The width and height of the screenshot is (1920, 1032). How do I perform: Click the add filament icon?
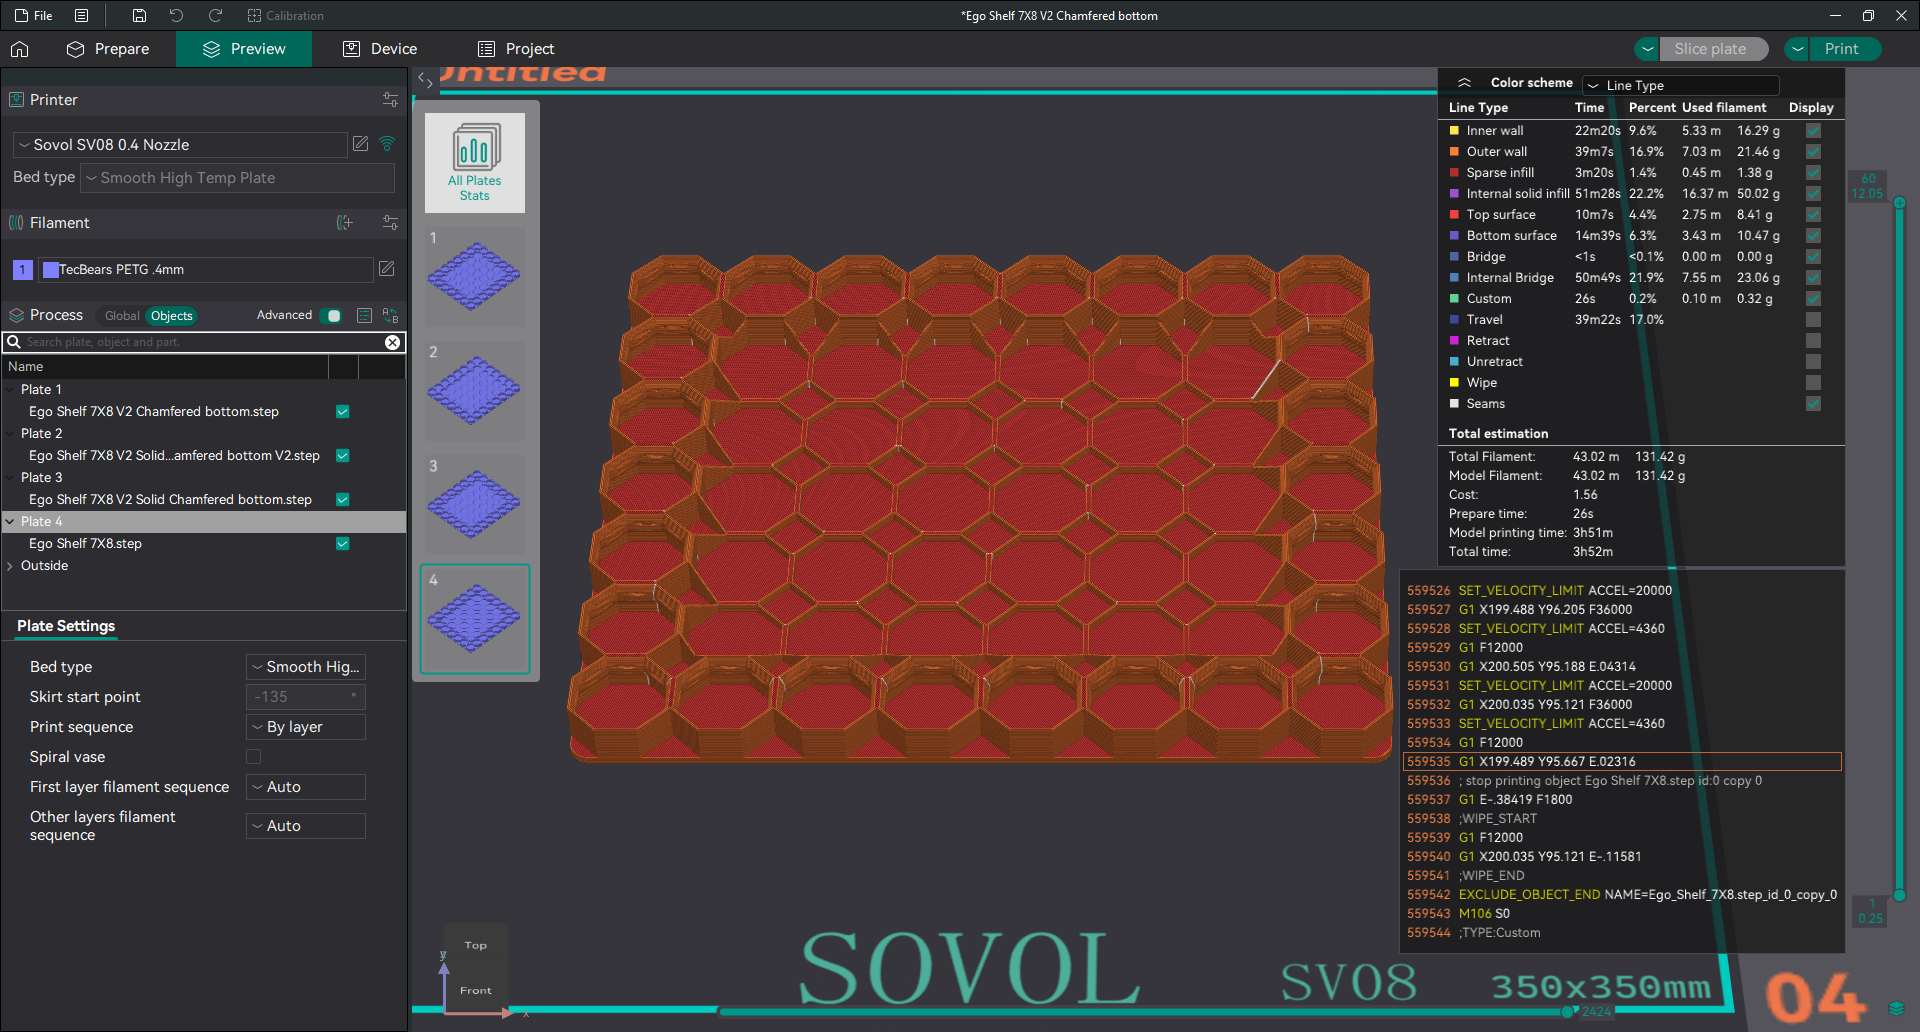[345, 223]
